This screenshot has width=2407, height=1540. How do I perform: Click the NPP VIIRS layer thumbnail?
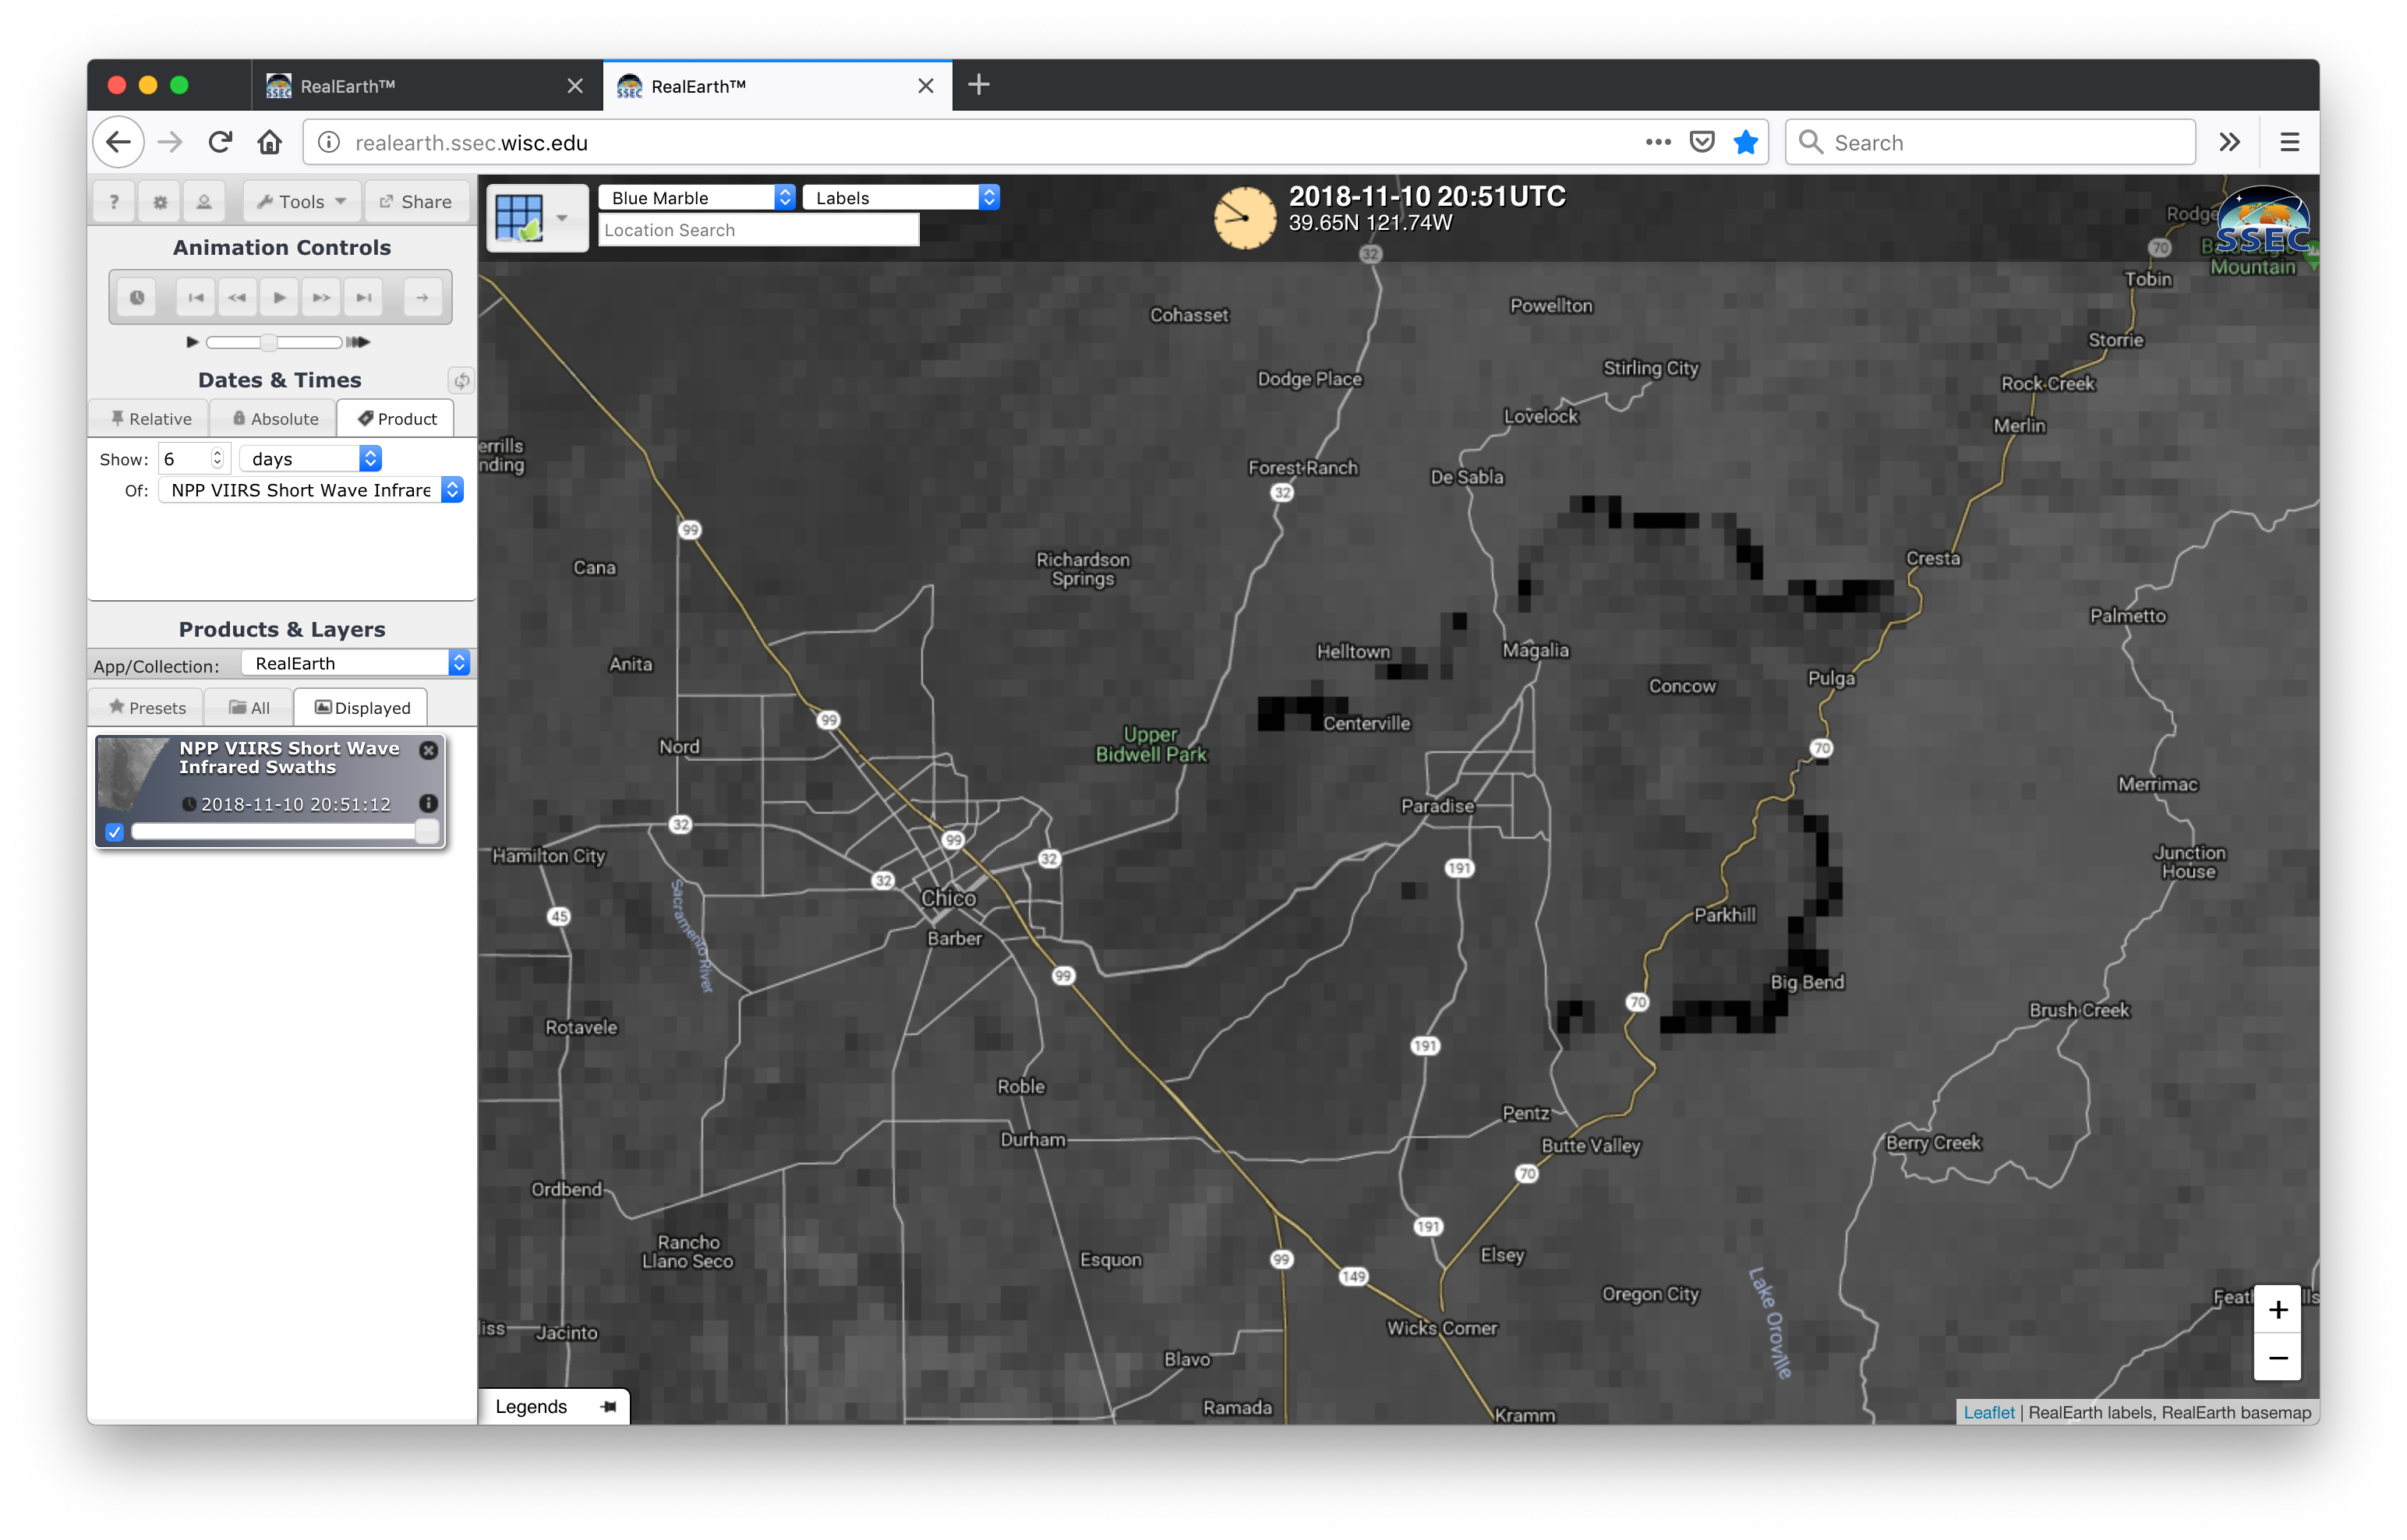point(133,775)
